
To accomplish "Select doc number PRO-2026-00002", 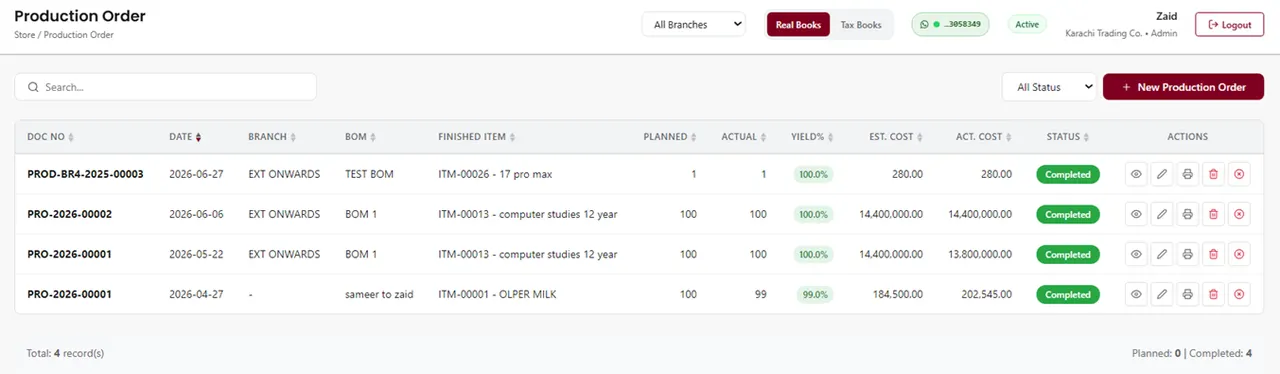I will [x=69, y=214].
